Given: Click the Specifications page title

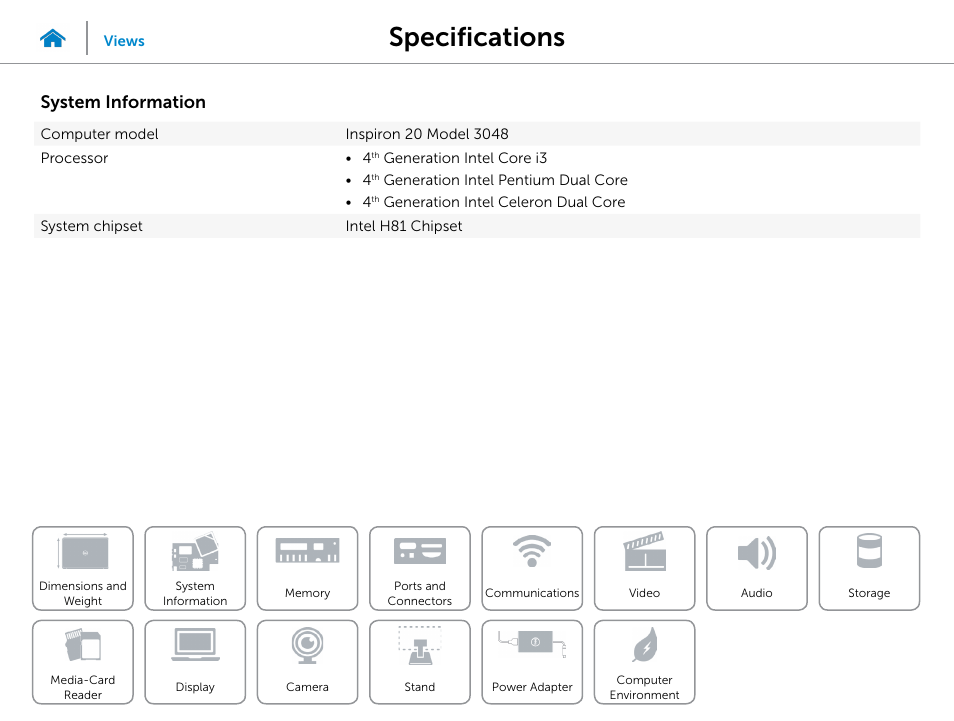Looking at the screenshot, I should coord(477,38).
